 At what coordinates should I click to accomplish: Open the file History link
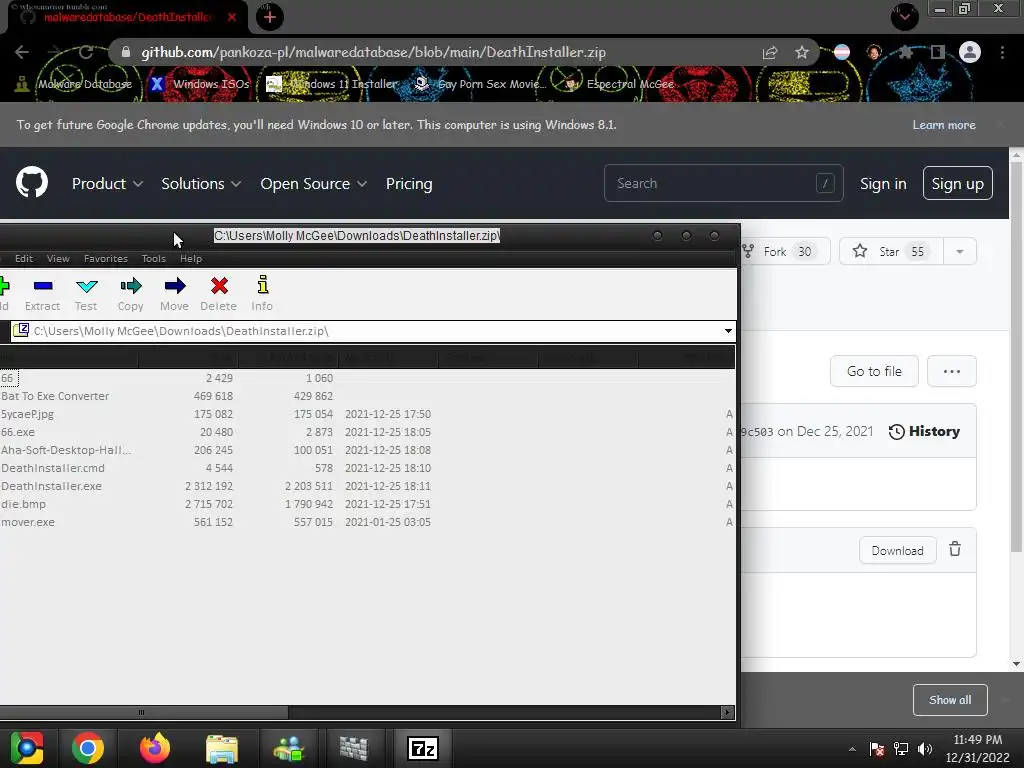click(924, 431)
